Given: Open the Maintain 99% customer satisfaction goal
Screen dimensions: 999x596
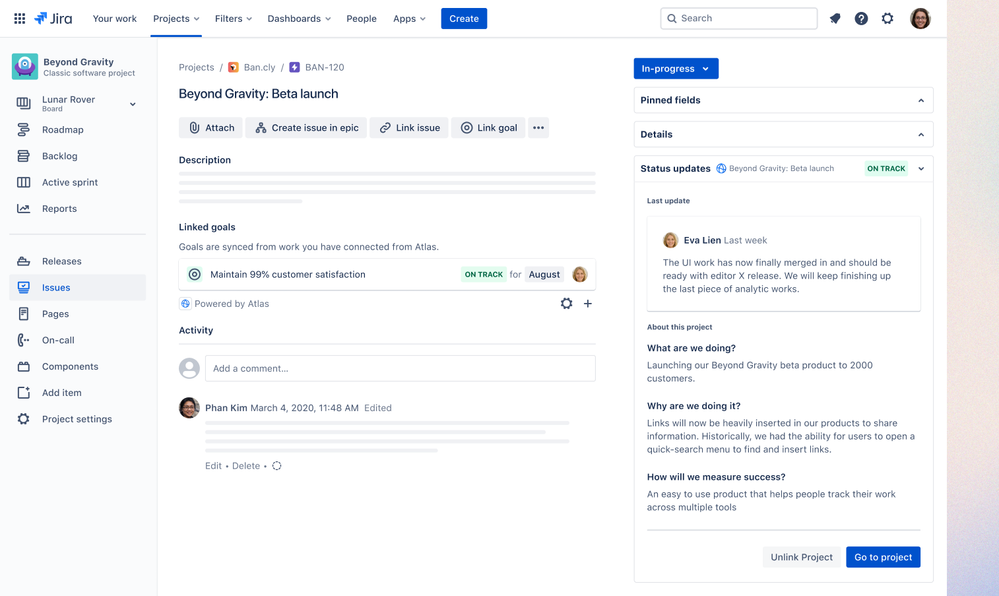Looking at the screenshot, I should (288, 274).
